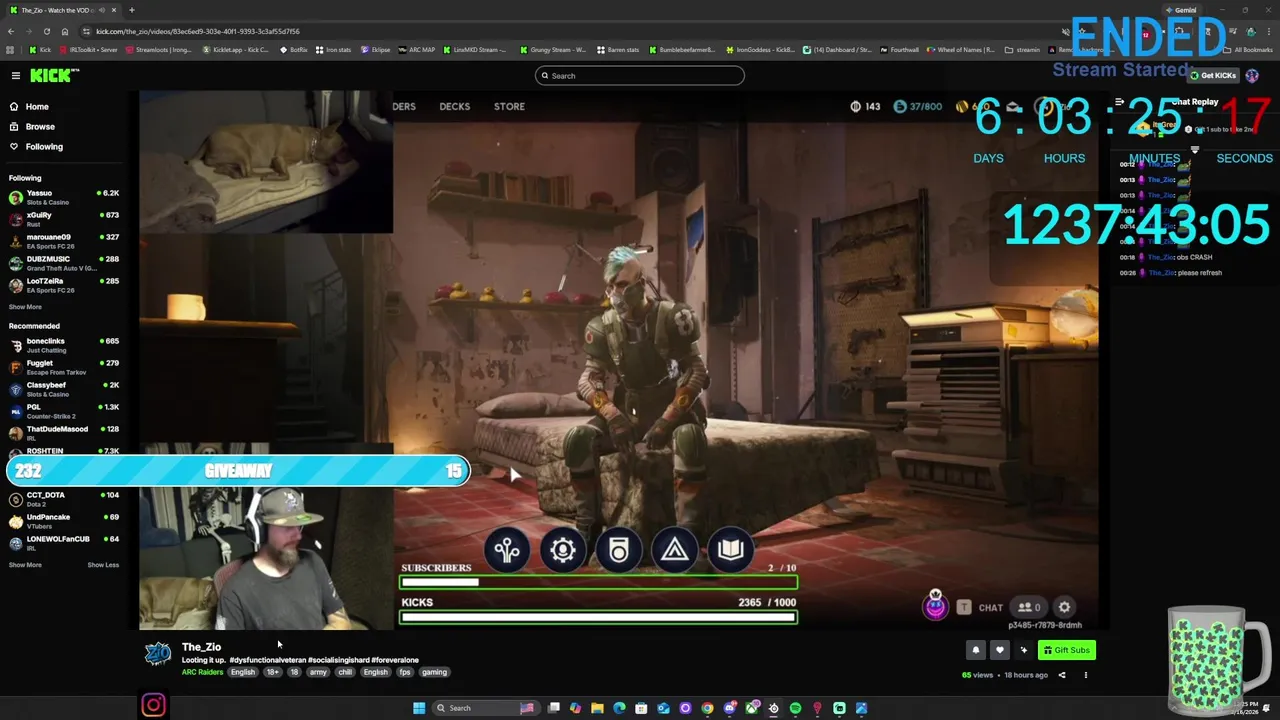Open ThatDudeMasood recommended channel
Viewport: 1280px width, 720px height.
pos(64,433)
